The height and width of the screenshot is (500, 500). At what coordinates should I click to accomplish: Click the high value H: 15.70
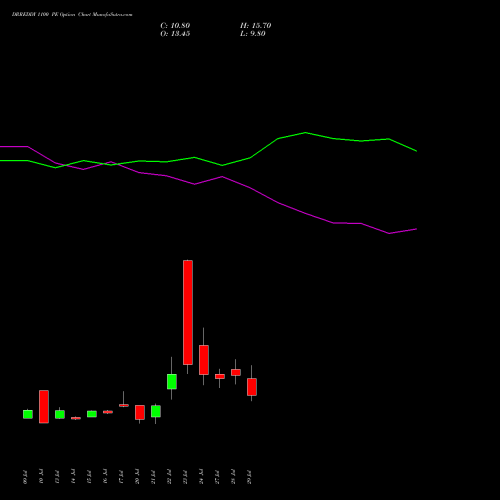click(256, 26)
